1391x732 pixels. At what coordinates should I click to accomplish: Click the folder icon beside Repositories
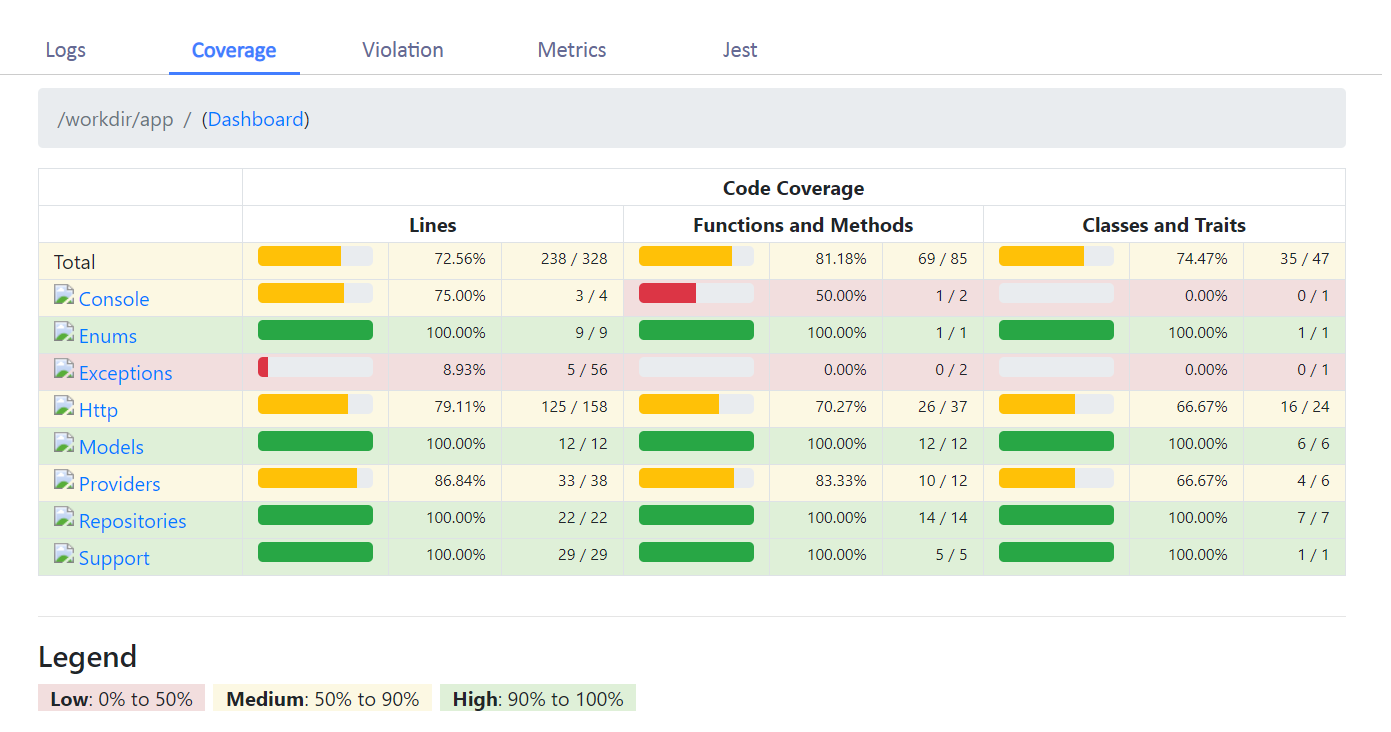coord(64,517)
